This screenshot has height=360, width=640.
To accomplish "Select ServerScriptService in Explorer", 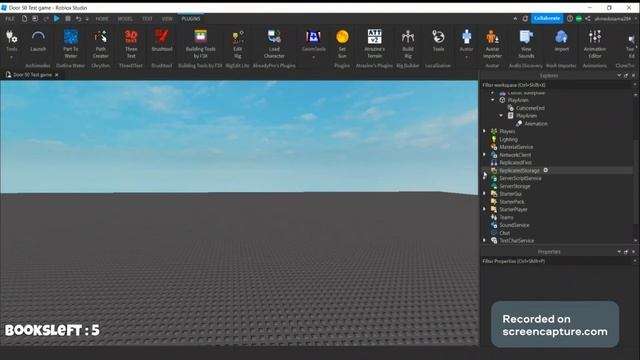I will point(520,178).
